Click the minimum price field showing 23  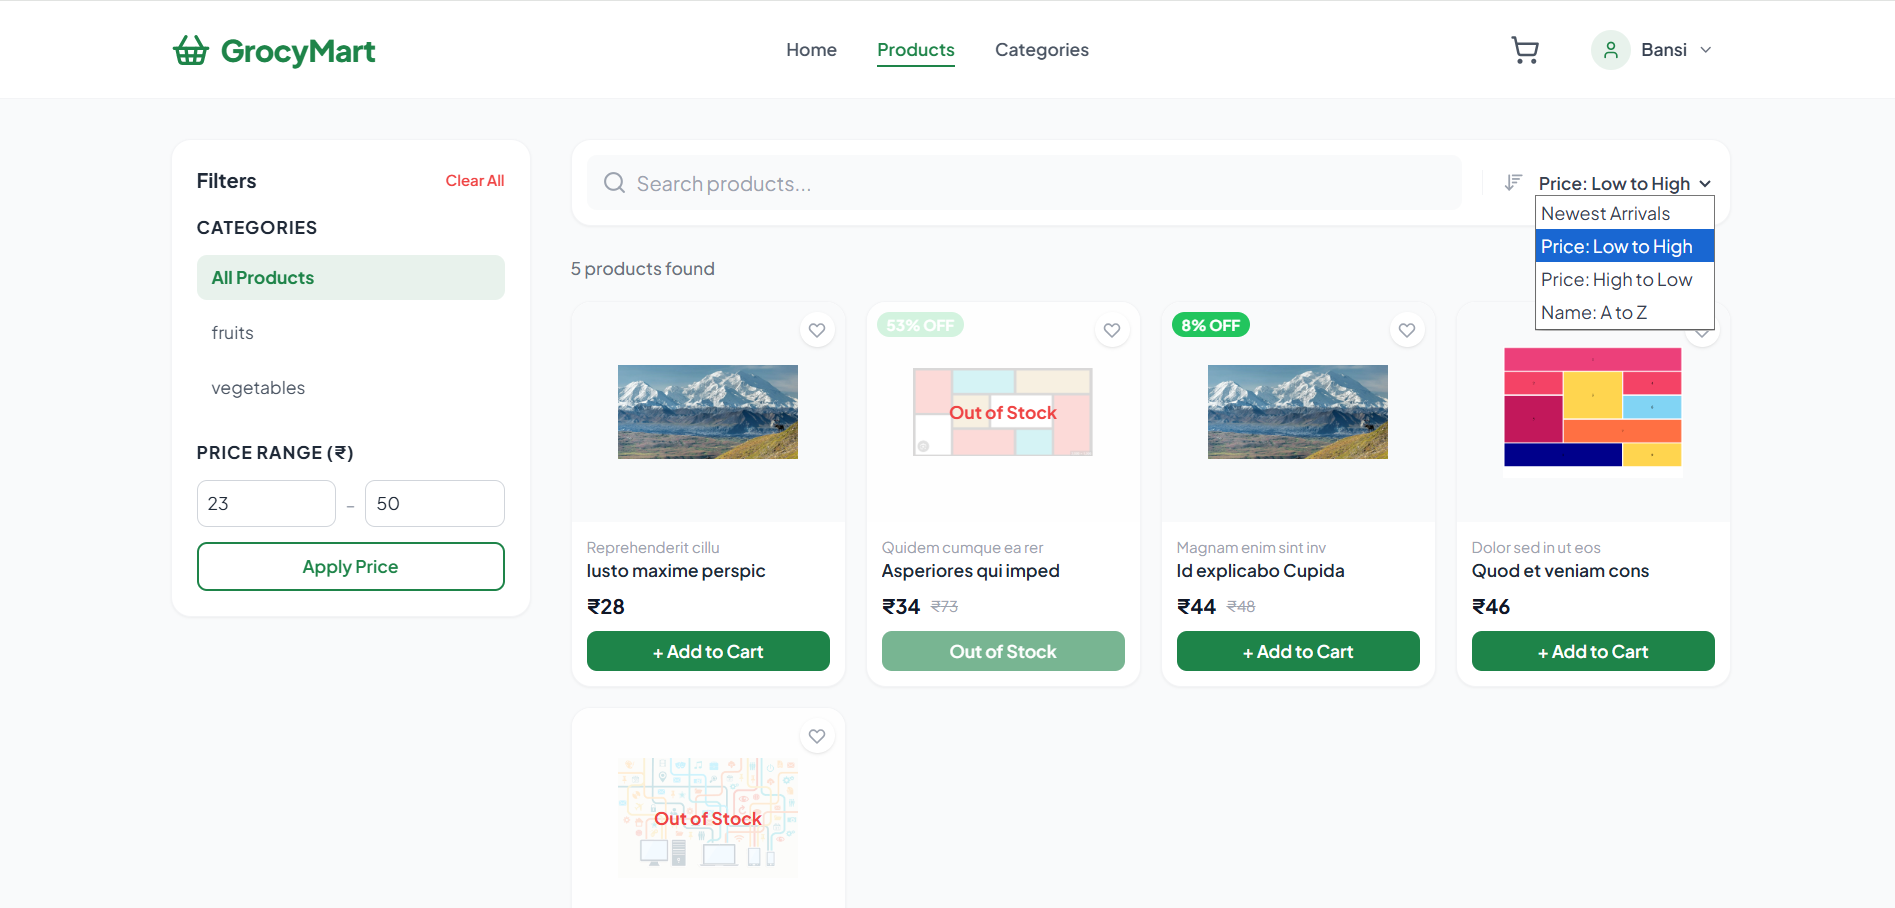(x=266, y=503)
